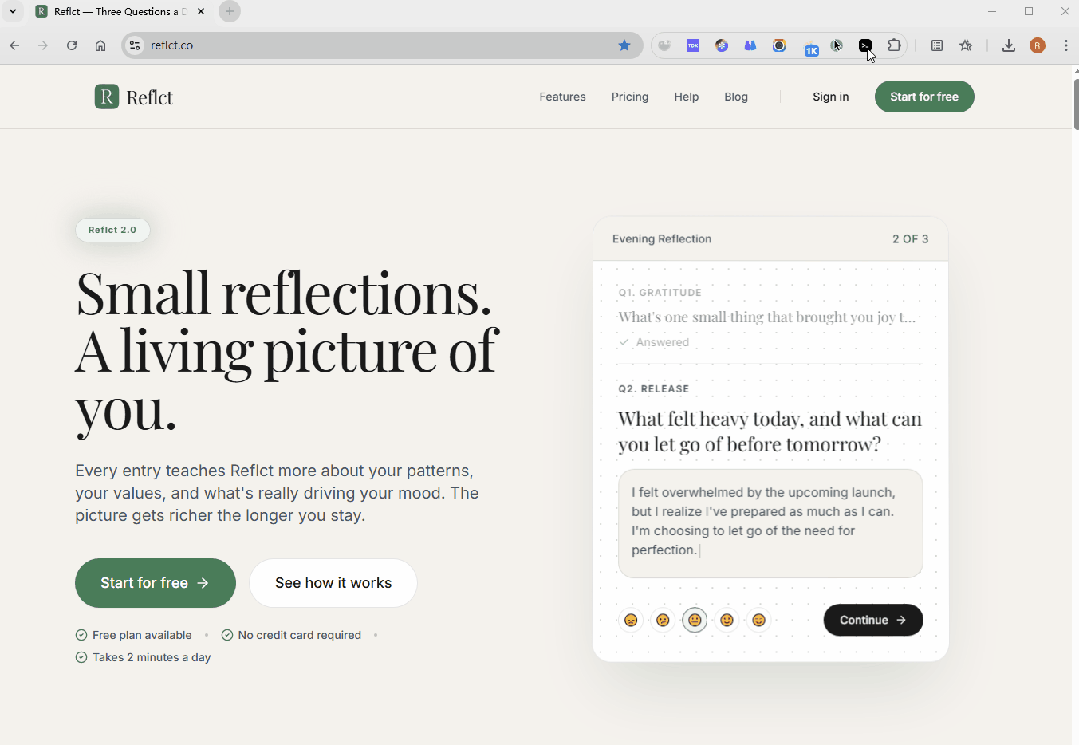1079x745 pixels.
Task: Expand the tab search dropdown arrow
Action: click(13, 12)
